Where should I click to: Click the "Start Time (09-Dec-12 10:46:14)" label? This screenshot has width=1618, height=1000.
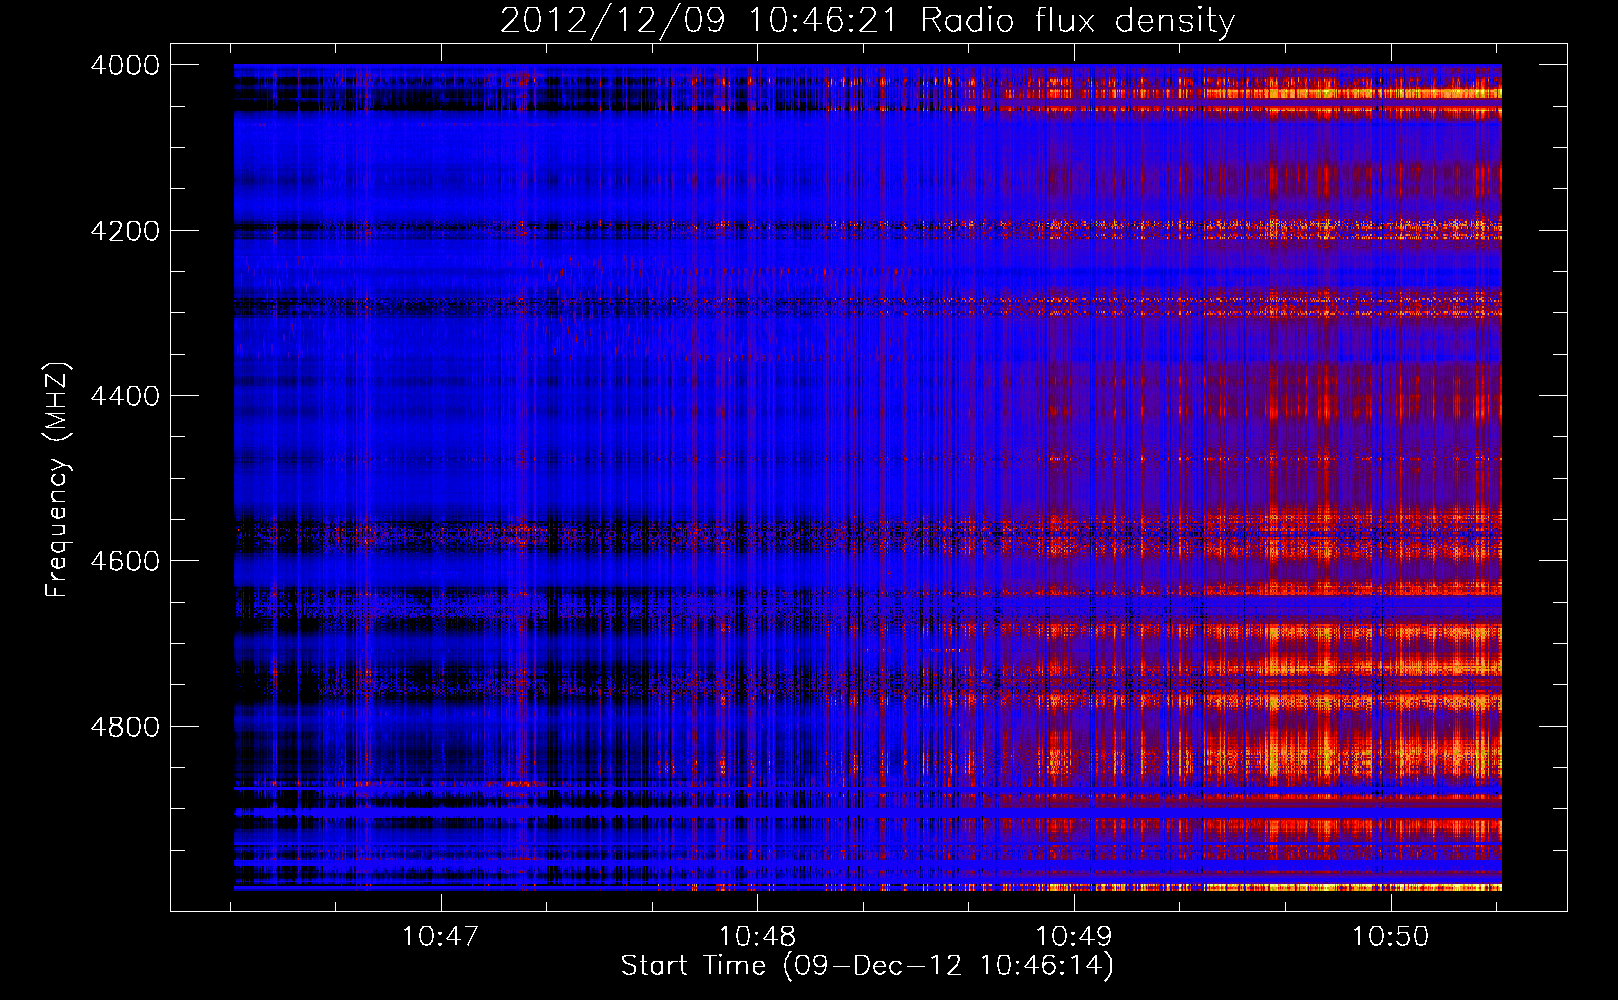pyautogui.click(x=867, y=966)
